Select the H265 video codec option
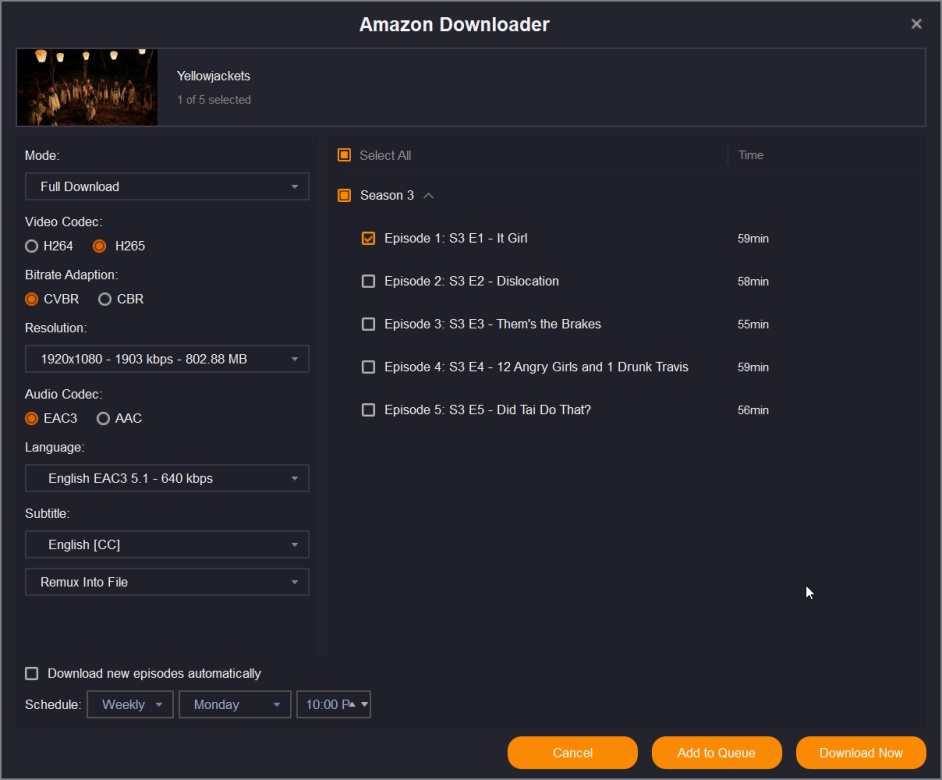Screen dimensions: 942x780 (99, 246)
